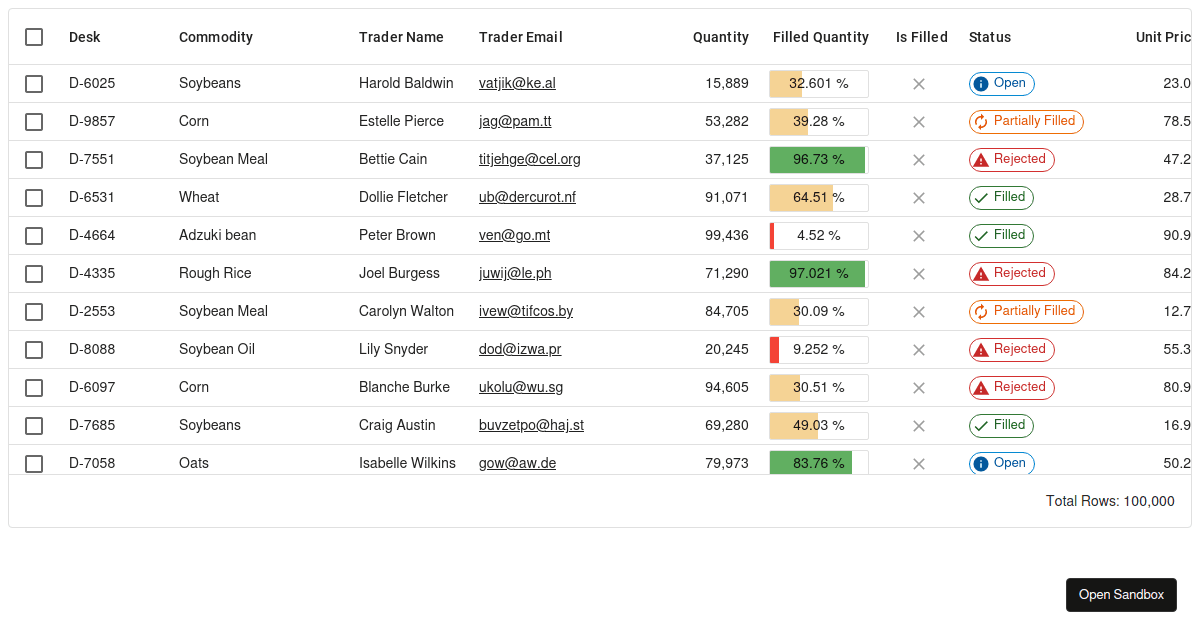The image size is (1200, 630).
Task: Click the Open info icon for Isabelle Wilkins
Action: tap(981, 464)
